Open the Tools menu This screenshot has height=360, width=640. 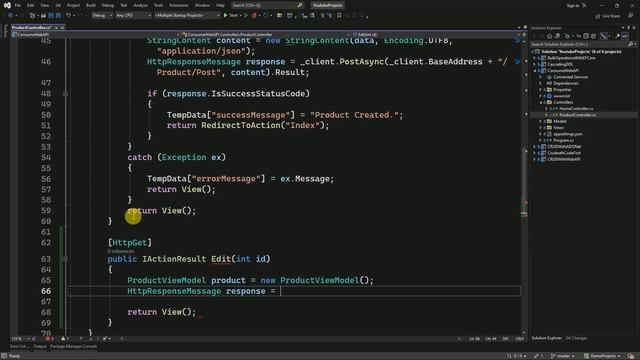[x=158, y=5]
